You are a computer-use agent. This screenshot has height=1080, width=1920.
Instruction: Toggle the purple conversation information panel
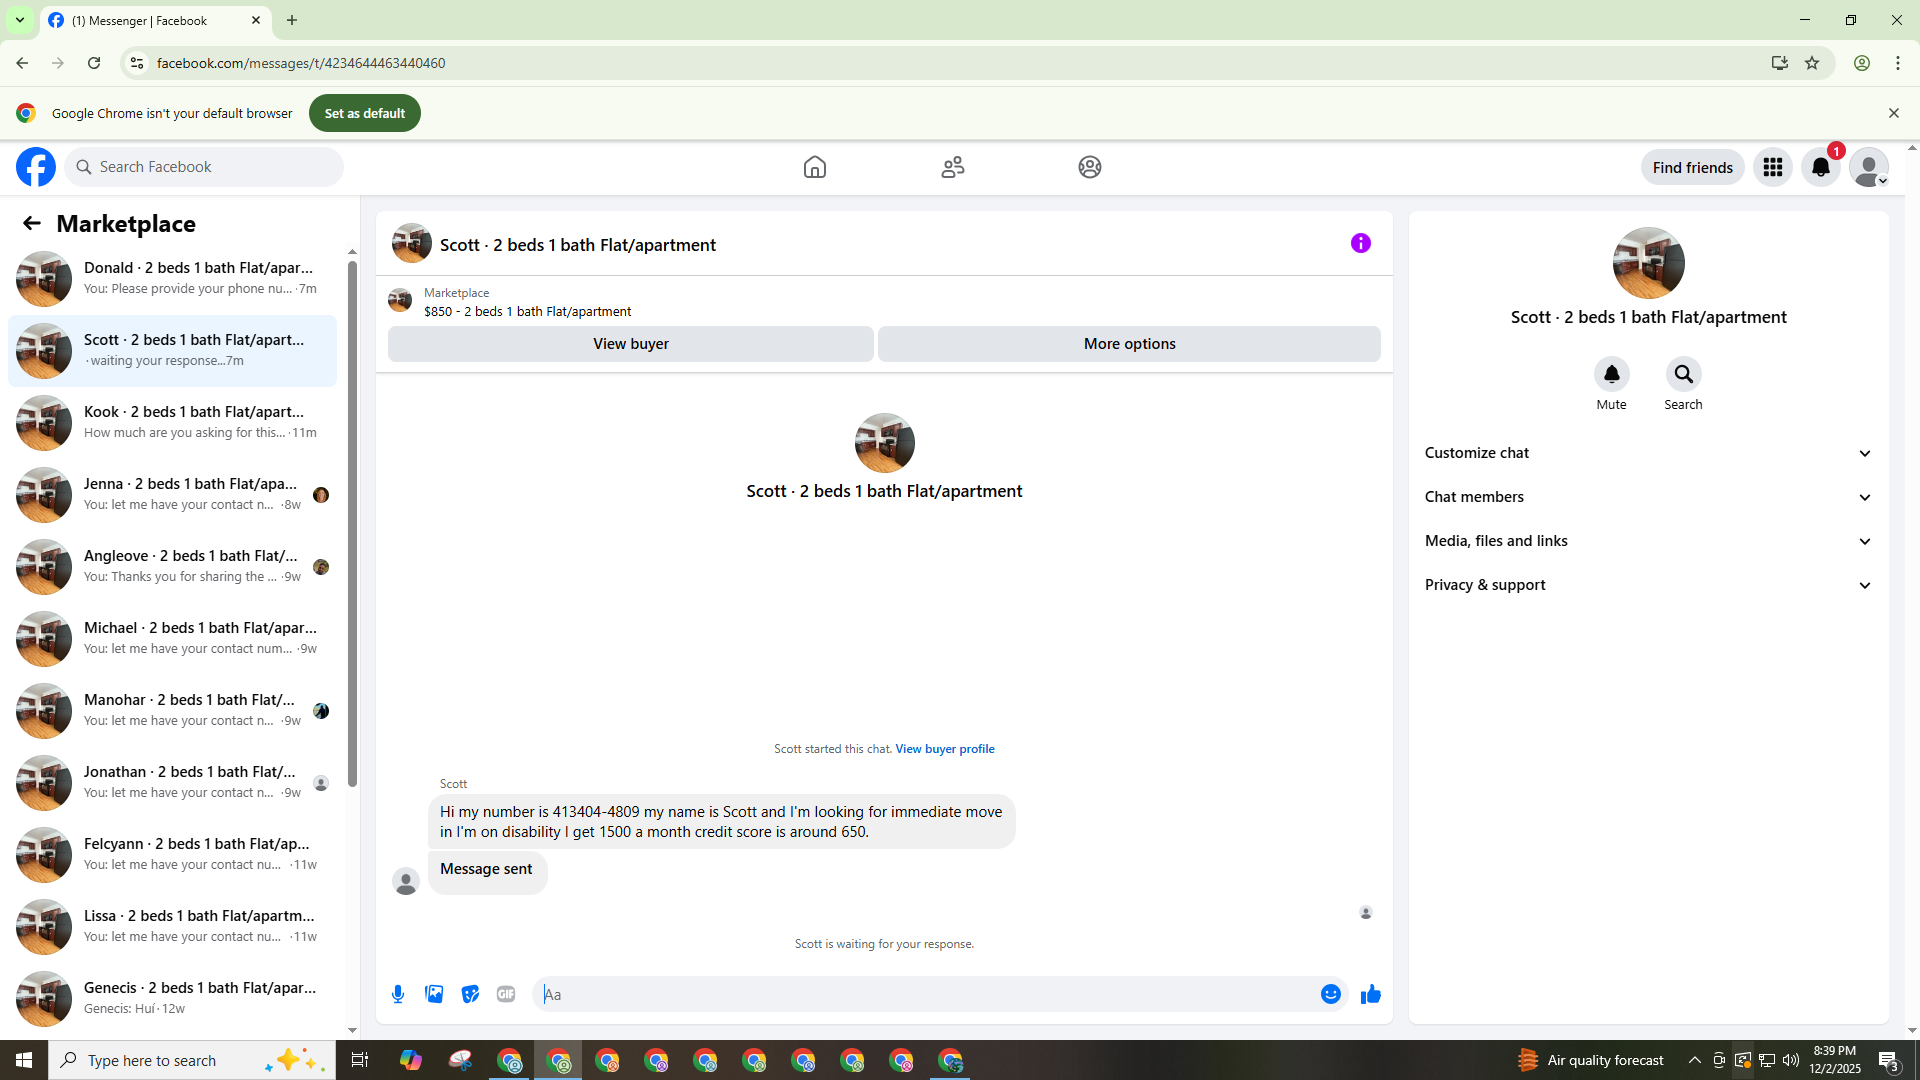coord(1360,243)
